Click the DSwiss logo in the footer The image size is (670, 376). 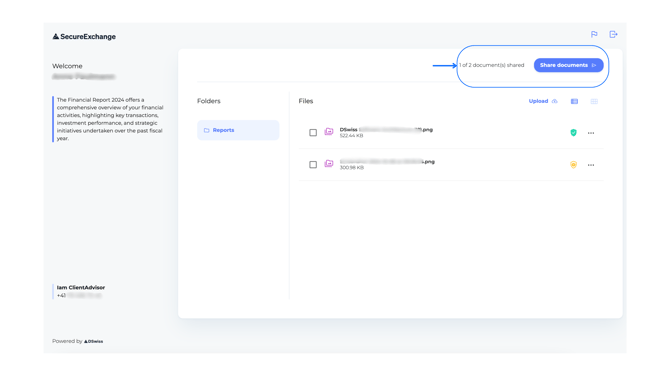(x=94, y=341)
